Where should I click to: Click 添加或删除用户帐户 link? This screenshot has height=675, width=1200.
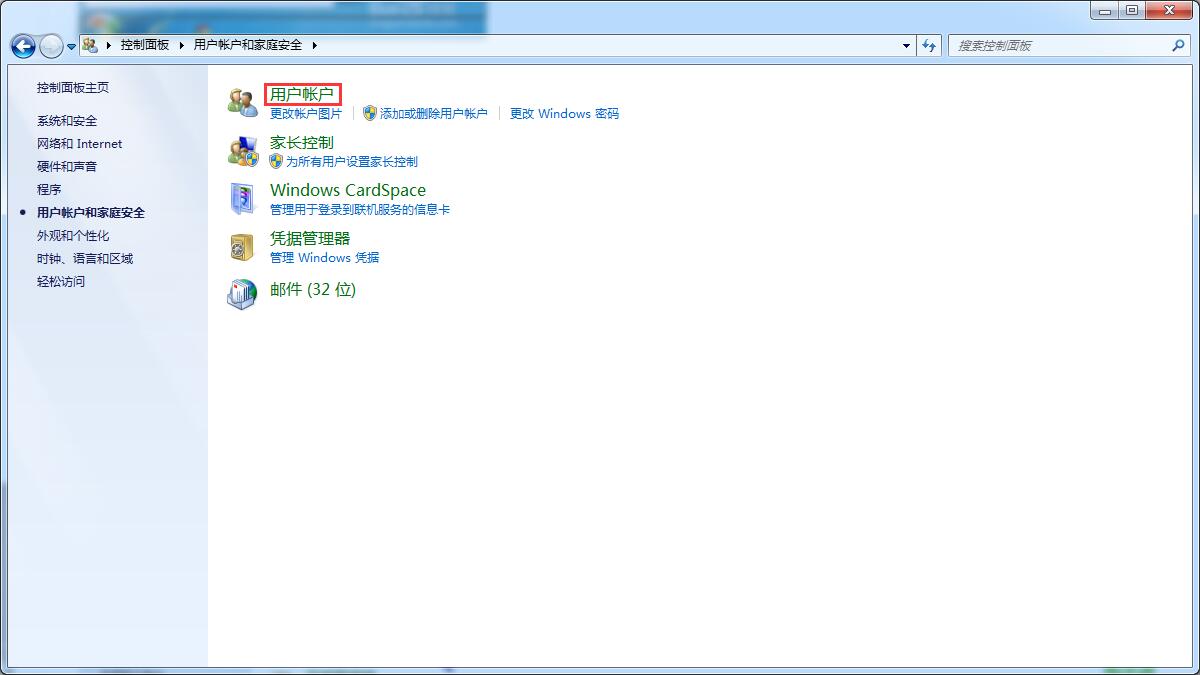tap(433, 114)
